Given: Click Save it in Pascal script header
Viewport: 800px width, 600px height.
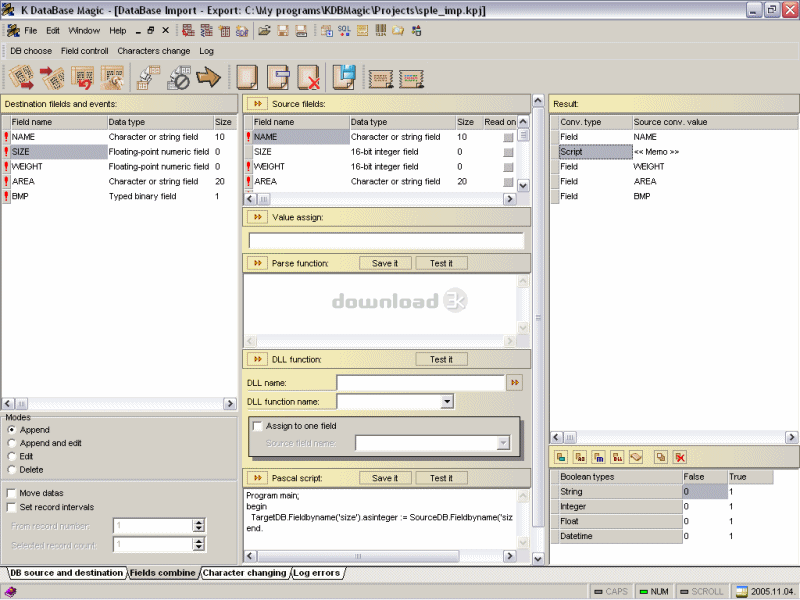Looking at the screenshot, I should [385, 478].
